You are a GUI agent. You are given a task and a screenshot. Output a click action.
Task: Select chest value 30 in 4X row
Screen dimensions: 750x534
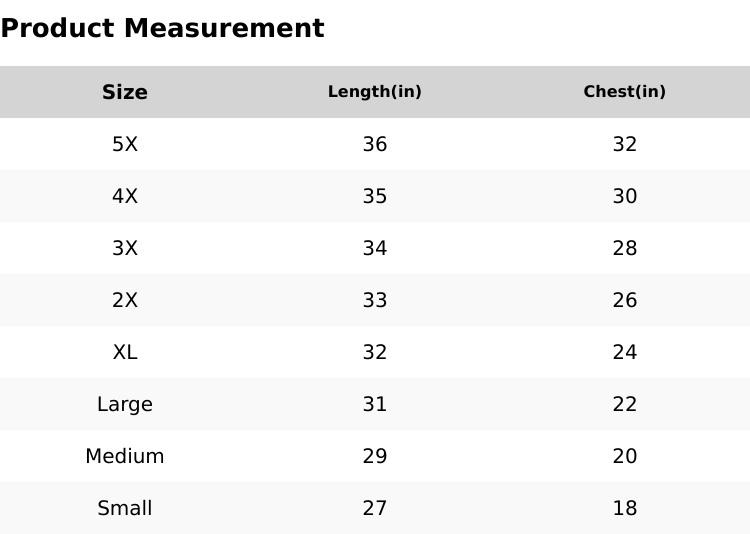pyautogui.click(x=625, y=196)
